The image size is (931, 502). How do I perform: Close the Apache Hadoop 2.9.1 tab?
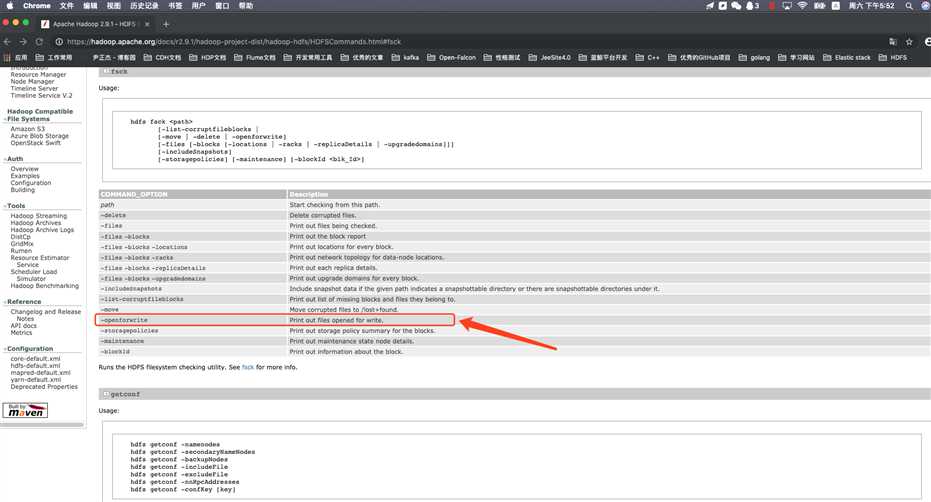click(x=147, y=24)
